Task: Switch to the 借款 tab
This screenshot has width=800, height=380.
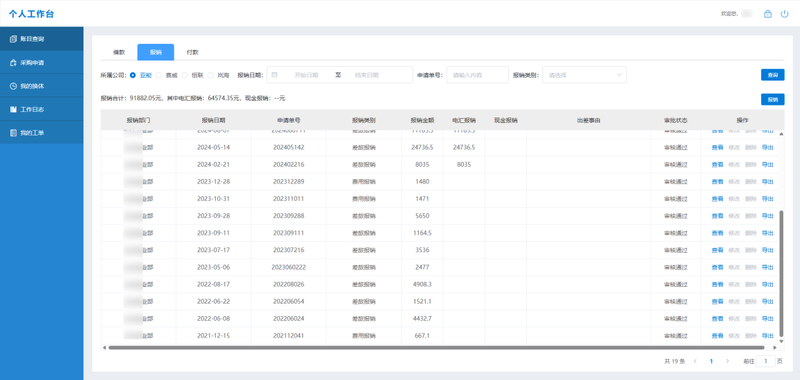Action: point(119,52)
